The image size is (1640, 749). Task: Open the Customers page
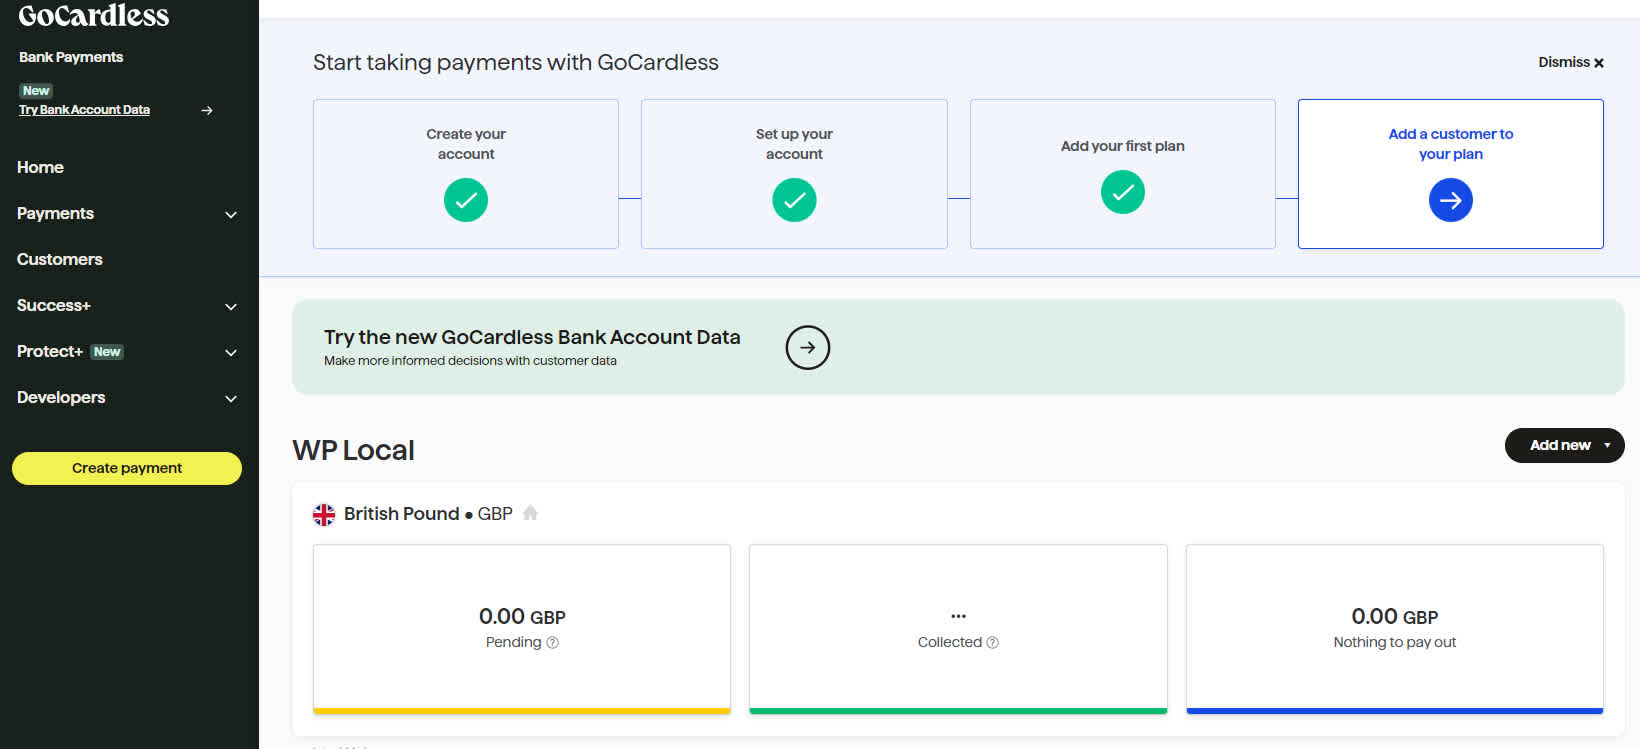tap(60, 259)
